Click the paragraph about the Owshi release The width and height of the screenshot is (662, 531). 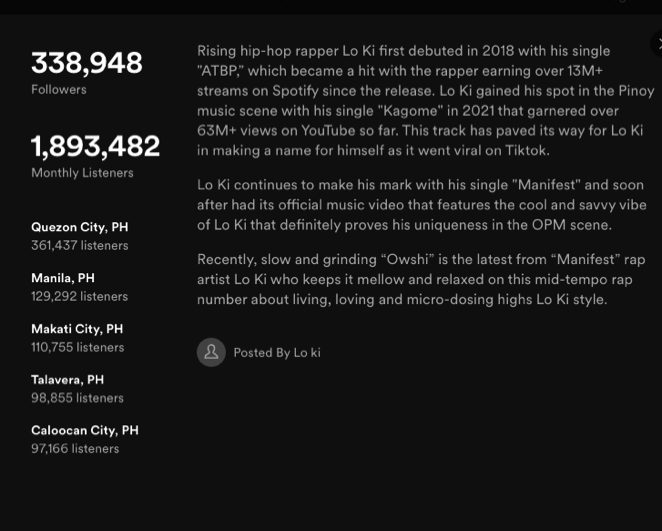(x=421, y=279)
